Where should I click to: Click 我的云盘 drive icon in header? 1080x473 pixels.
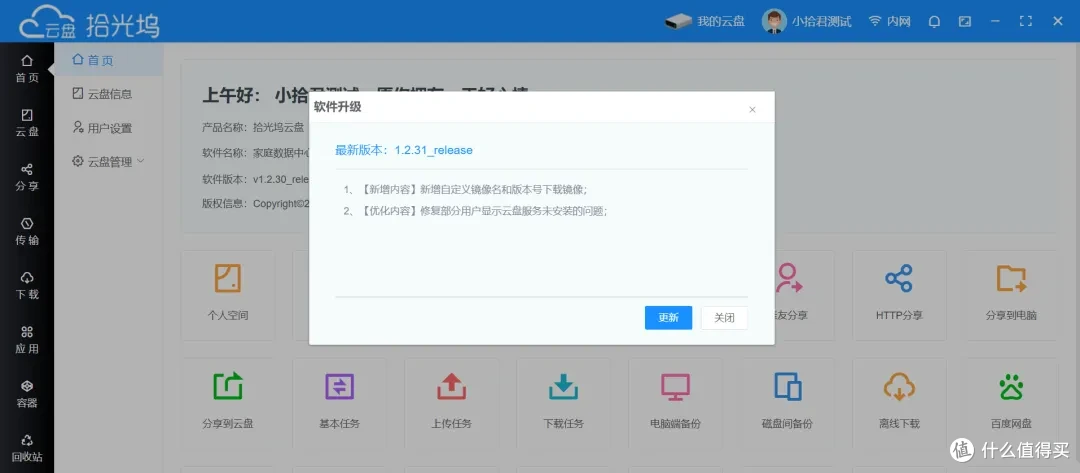point(678,21)
